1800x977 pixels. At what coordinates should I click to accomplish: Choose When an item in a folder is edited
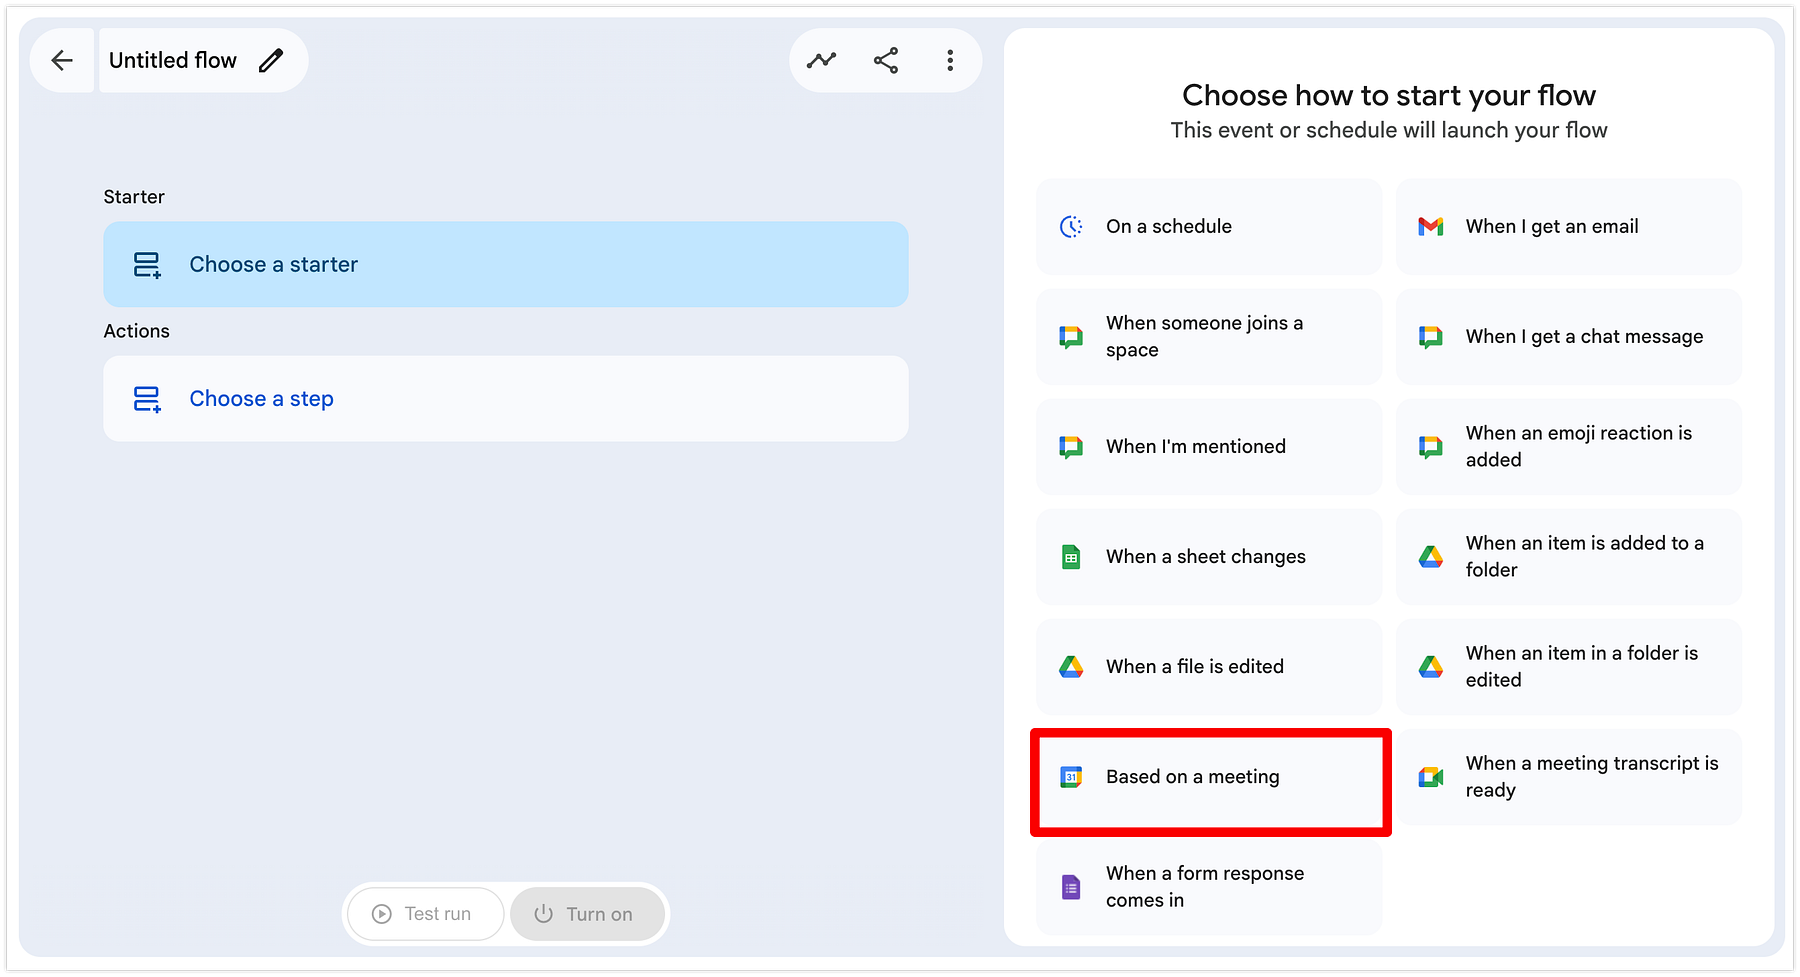tap(1569, 667)
